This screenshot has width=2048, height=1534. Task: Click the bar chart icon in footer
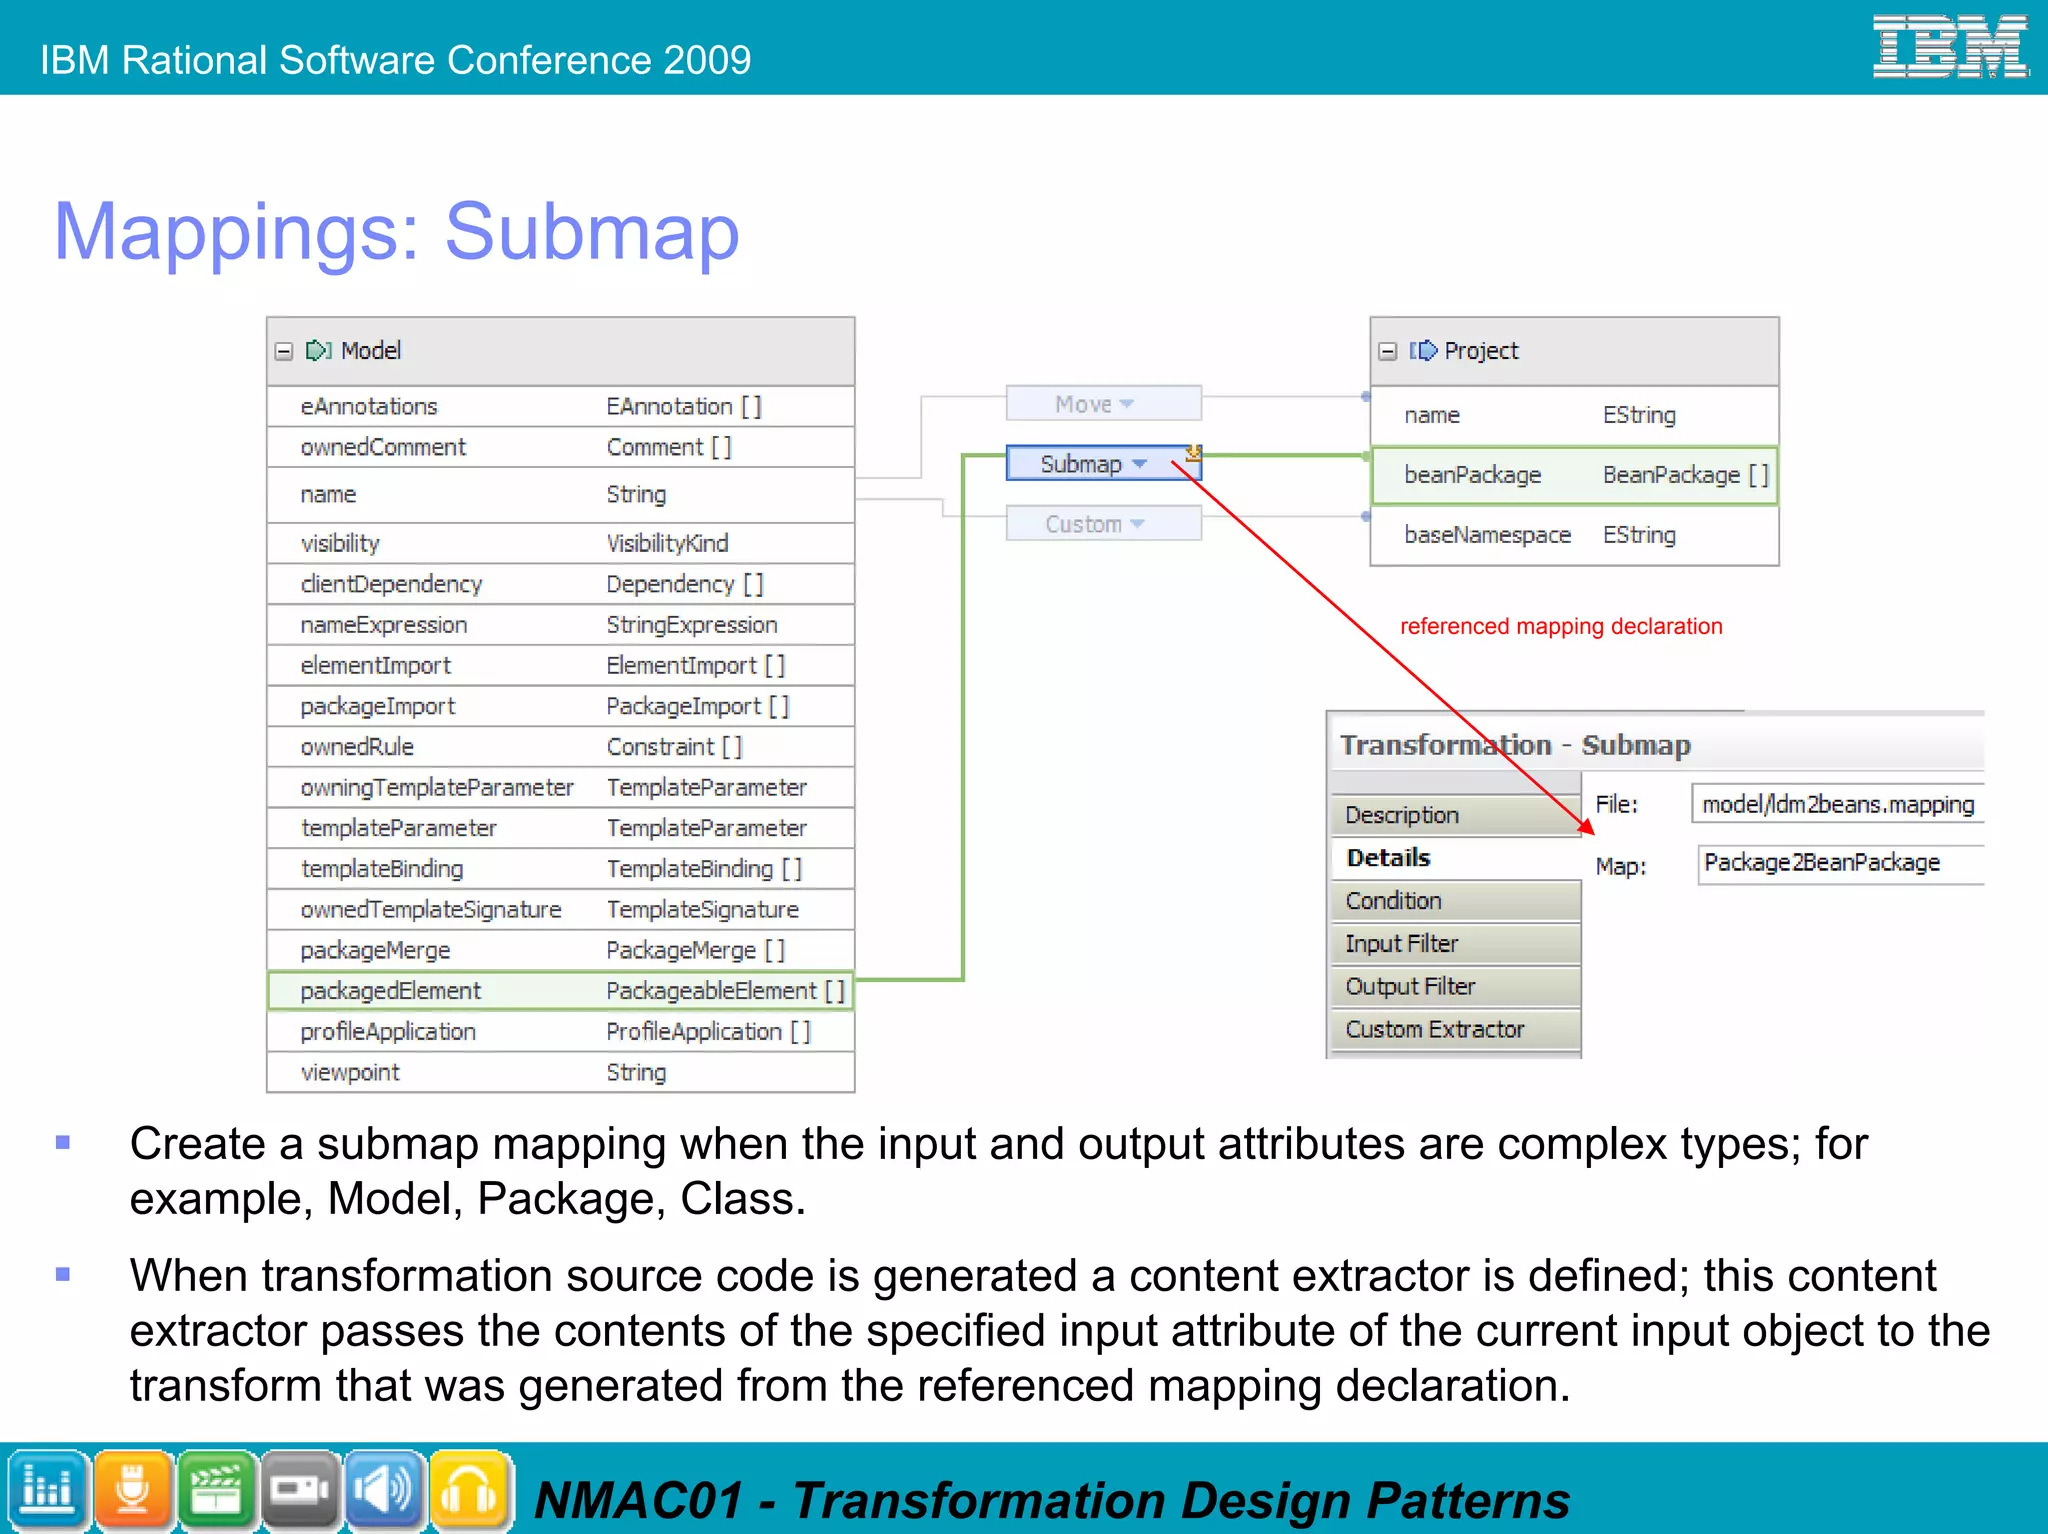(47, 1489)
